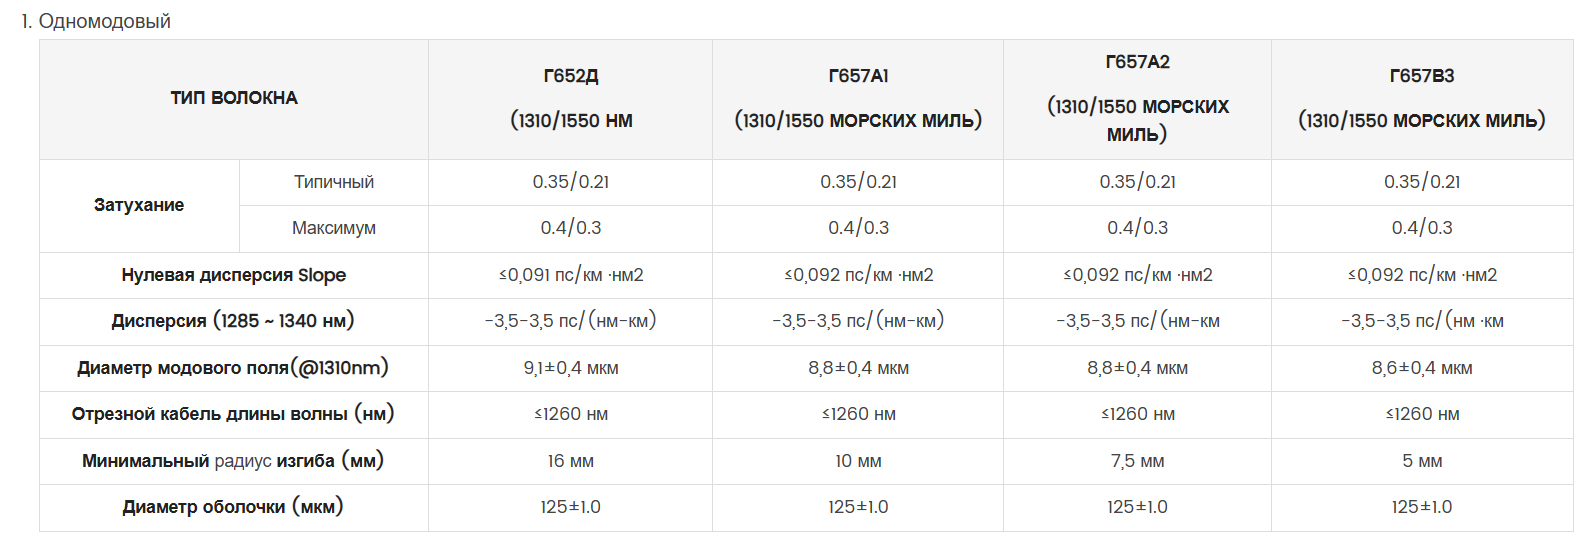Click 'Диаметр оболочки (мкм)' row label
The height and width of the screenshot is (544, 1589).
click(x=234, y=507)
